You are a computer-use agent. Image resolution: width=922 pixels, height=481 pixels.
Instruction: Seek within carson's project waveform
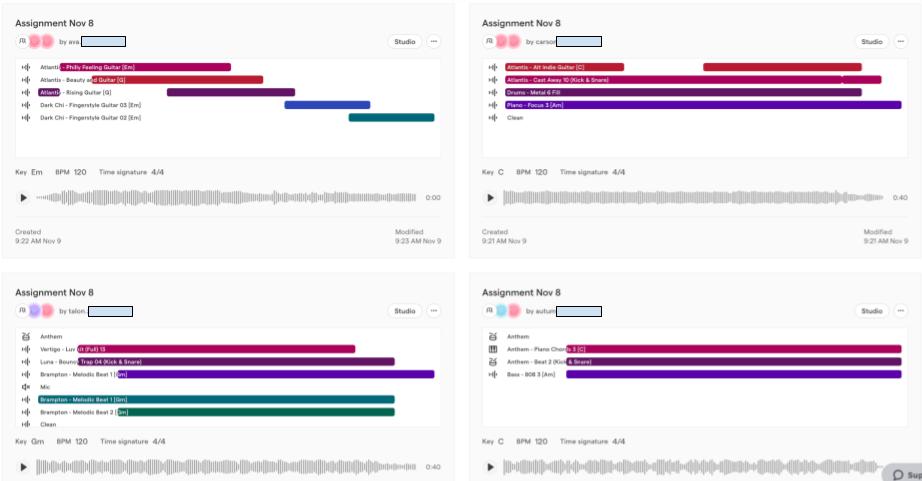(x=693, y=198)
